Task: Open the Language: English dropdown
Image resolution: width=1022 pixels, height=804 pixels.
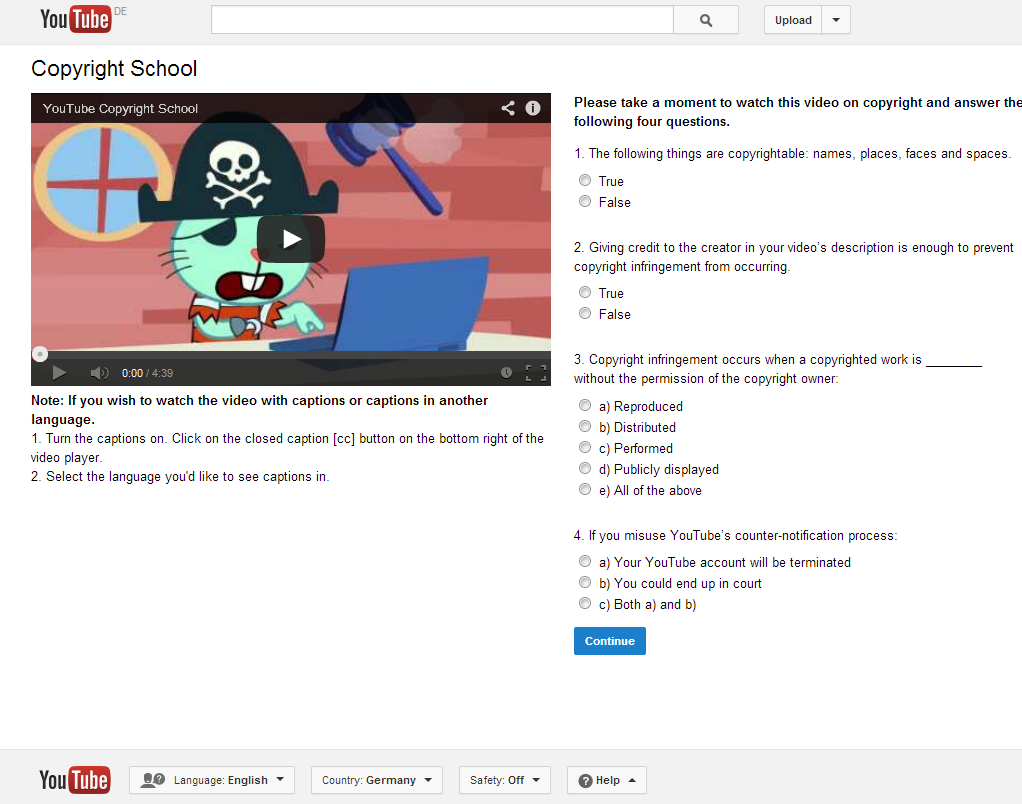Action: point(212,780)
